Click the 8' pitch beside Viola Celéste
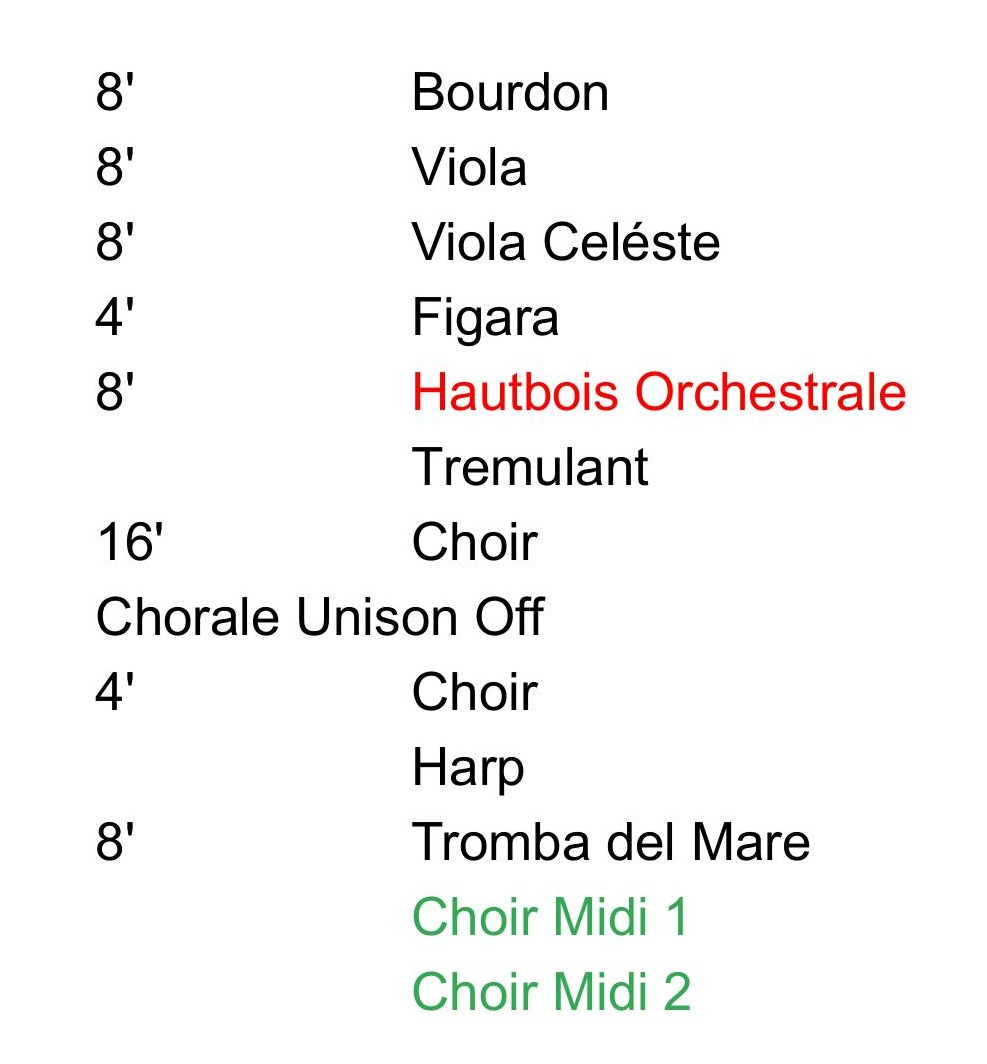The image size is (987, 1064). tap(115, 243)
